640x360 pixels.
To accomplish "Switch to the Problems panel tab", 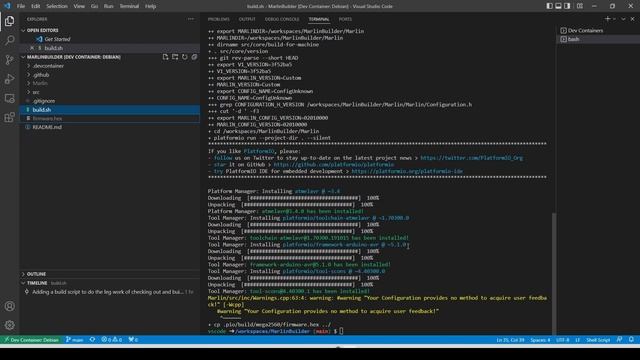I will coord(218,19).
